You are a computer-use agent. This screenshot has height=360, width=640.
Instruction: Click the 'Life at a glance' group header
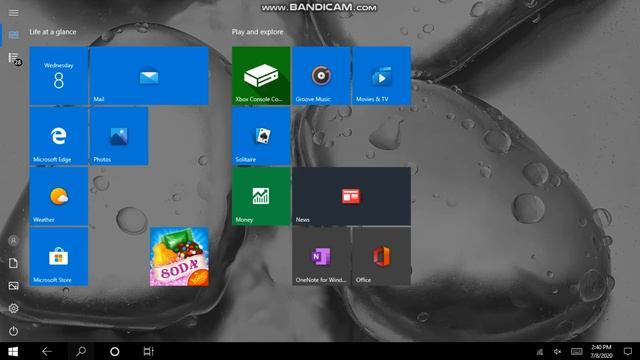[x=53, y=32]
